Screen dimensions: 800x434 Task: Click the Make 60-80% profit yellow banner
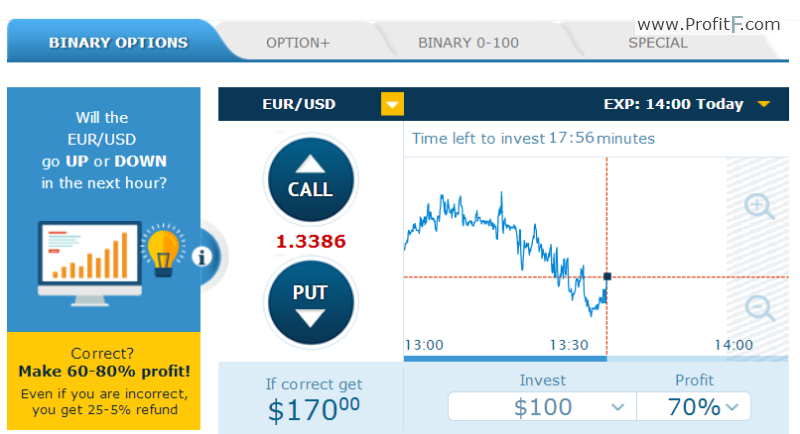(x=104, y=381)
